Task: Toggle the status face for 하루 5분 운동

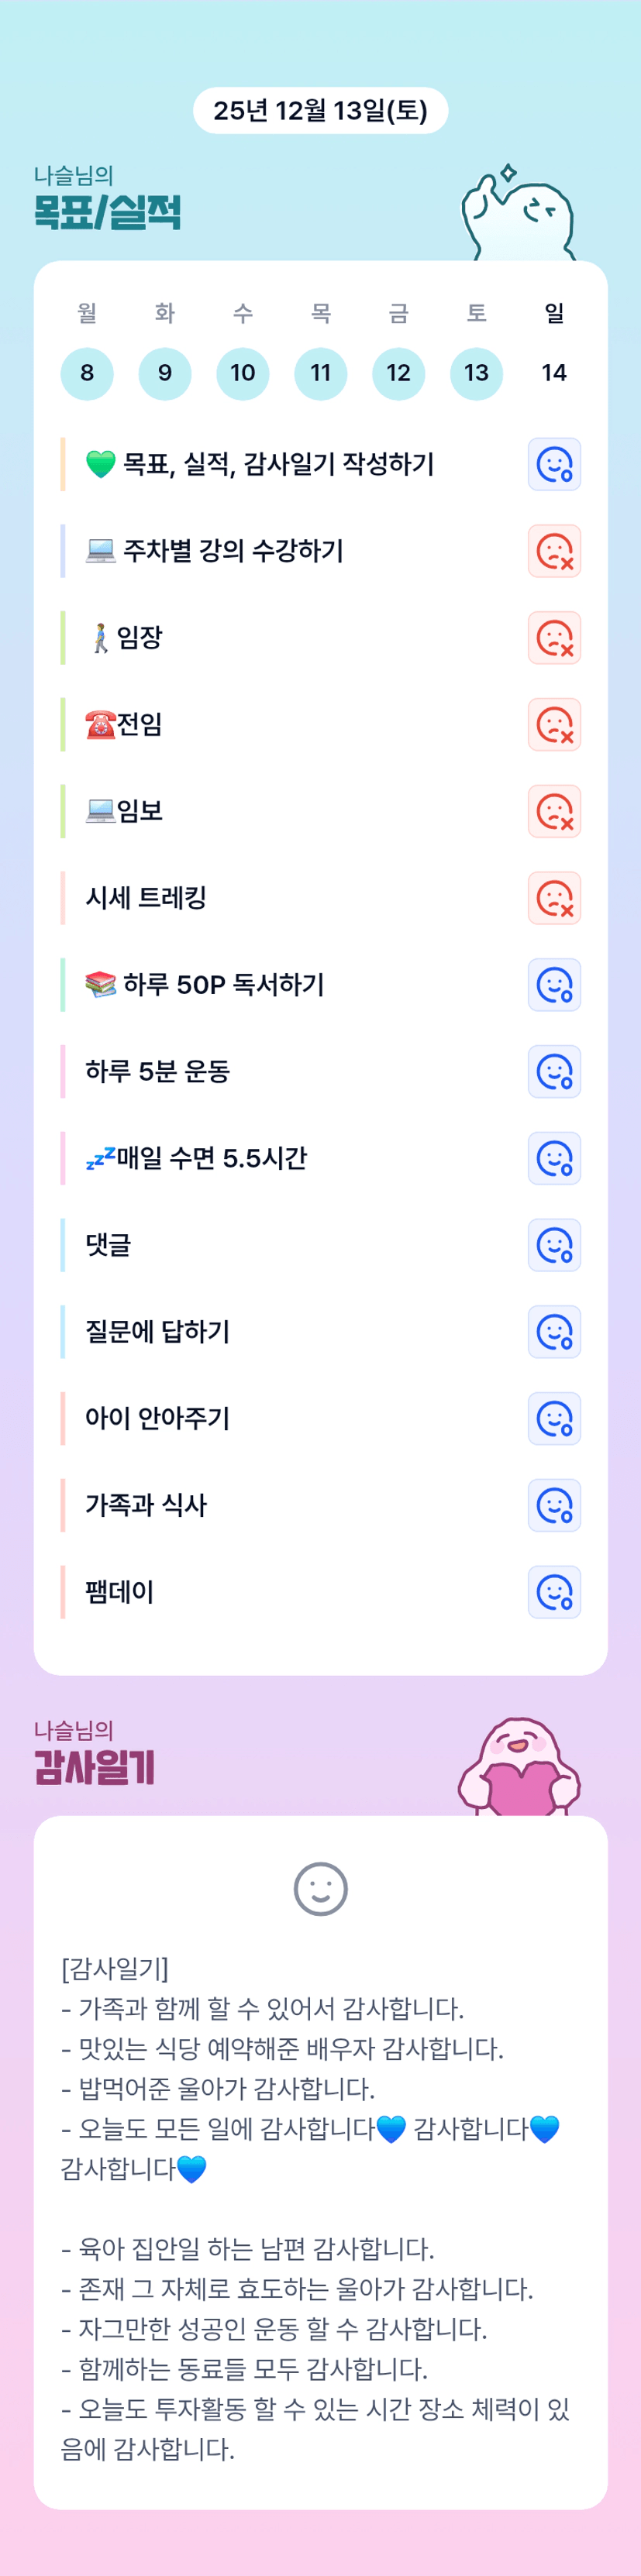Action: coord(554,1071)
